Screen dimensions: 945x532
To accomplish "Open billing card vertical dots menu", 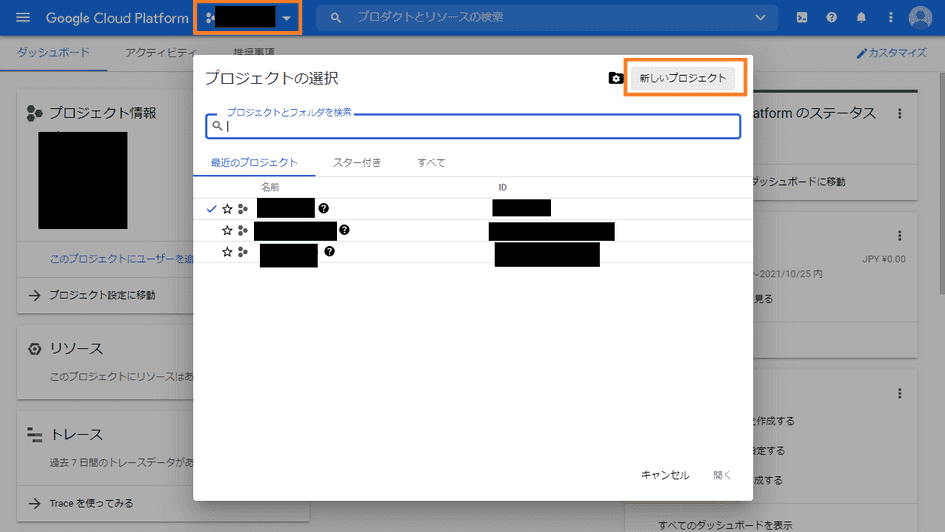I will pos(900,236).
